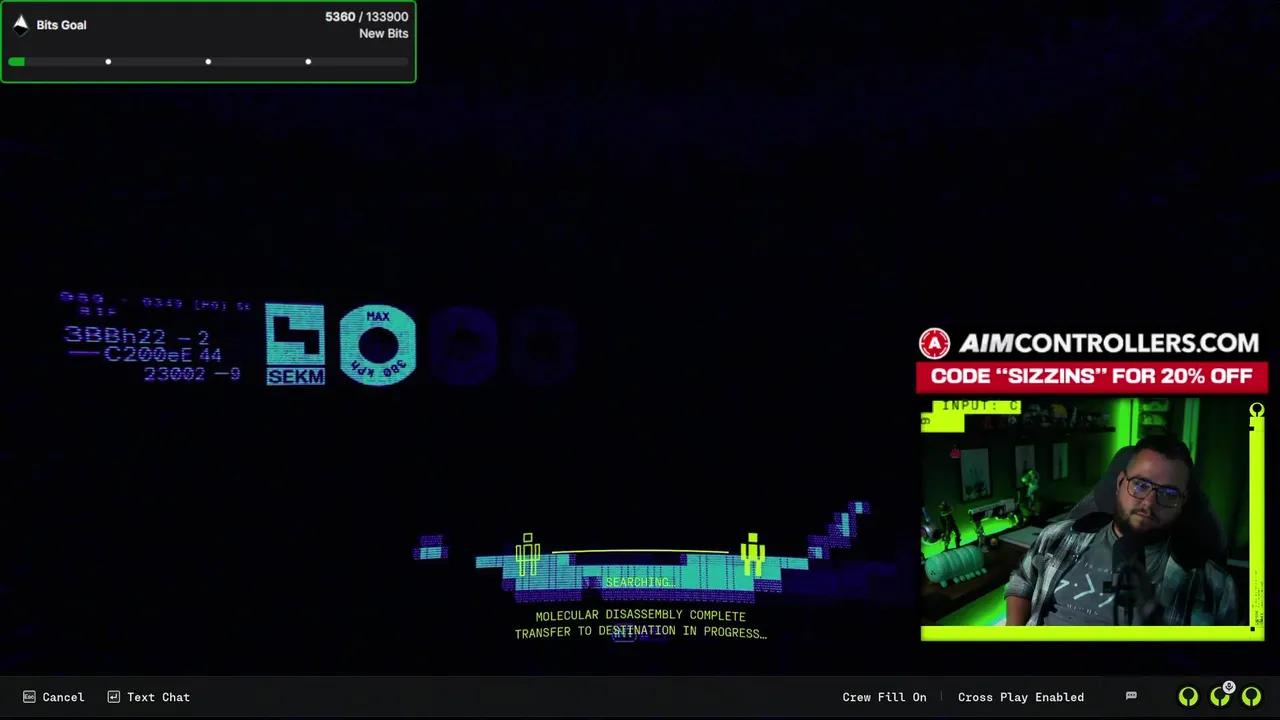This screenshot has height=720, width=1280.
Task: Click the red AIM logo circle icon
Action: 934,344
